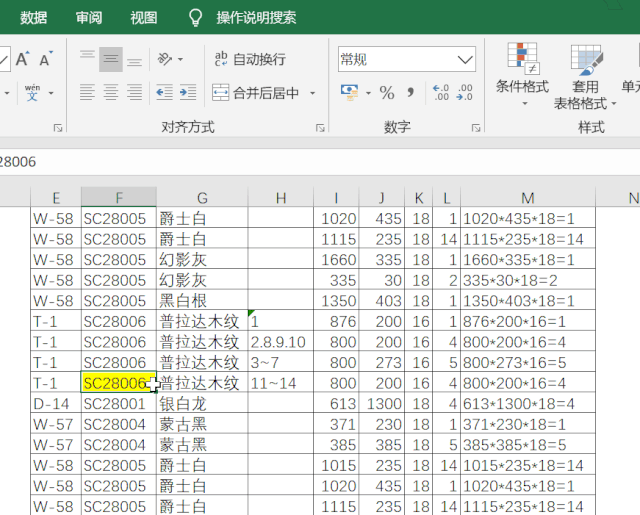The height and width of the screenshot is (515, 640).
Task: Expand the 合并后居中 dropdown arrow
Action: [313, 93]
